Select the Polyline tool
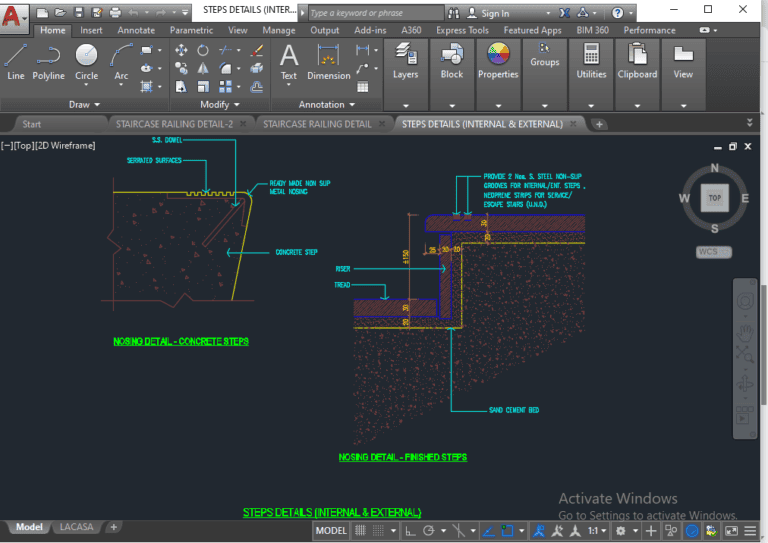Image resolution: width=768 pixels, height=543 pixels. [48, 62]
